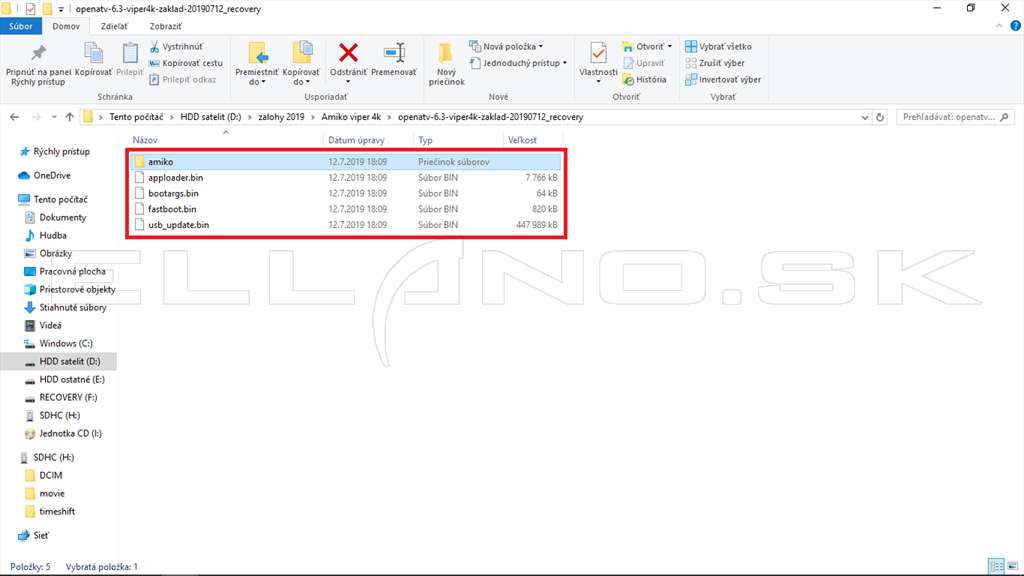Click the Kopírovať copy icon
The width and height of the screenshot is (1024, 576).
pos(93,55)
